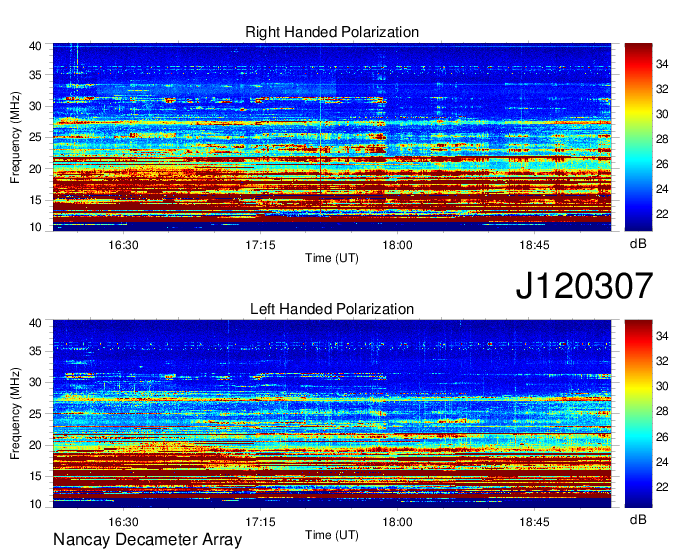Click the 17:15 time tick of Left Handed plot

[260, 522]
